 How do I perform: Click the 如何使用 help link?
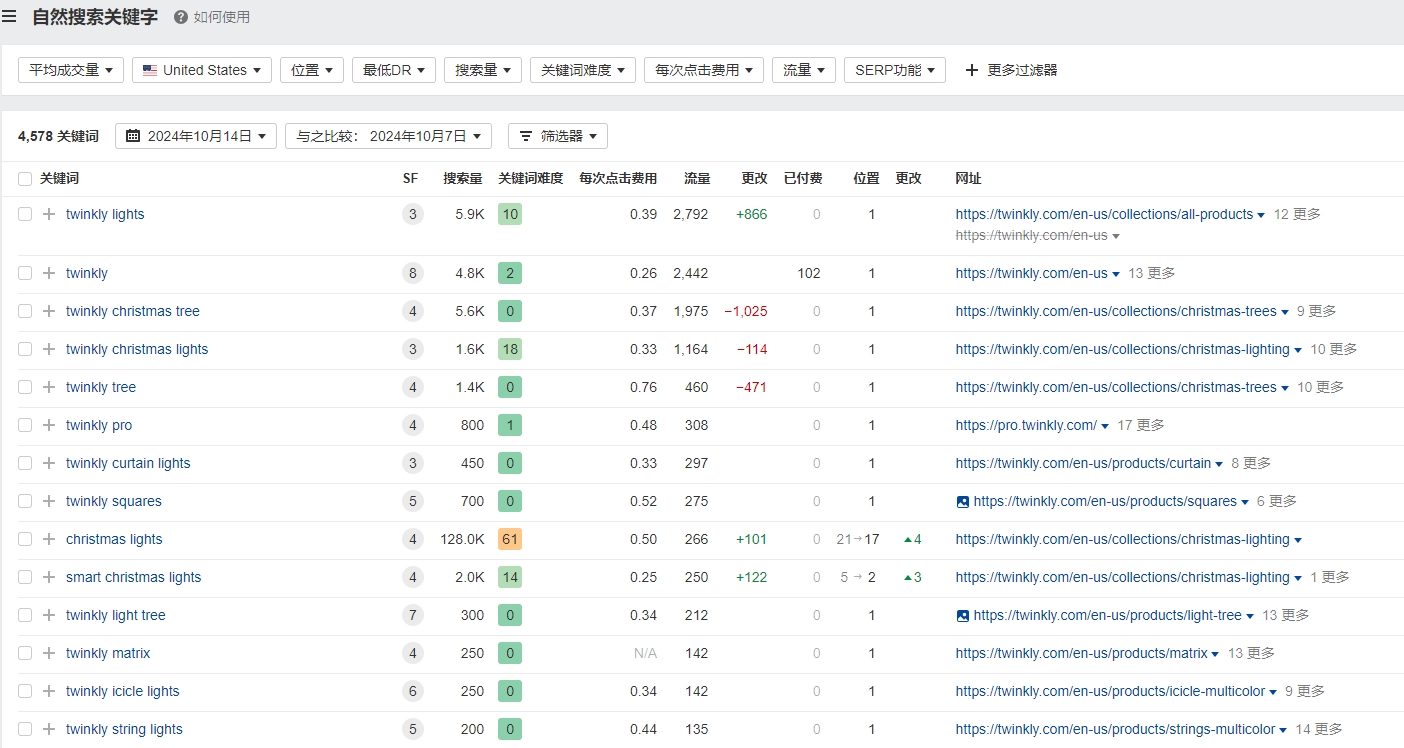[x=222, y=17]
